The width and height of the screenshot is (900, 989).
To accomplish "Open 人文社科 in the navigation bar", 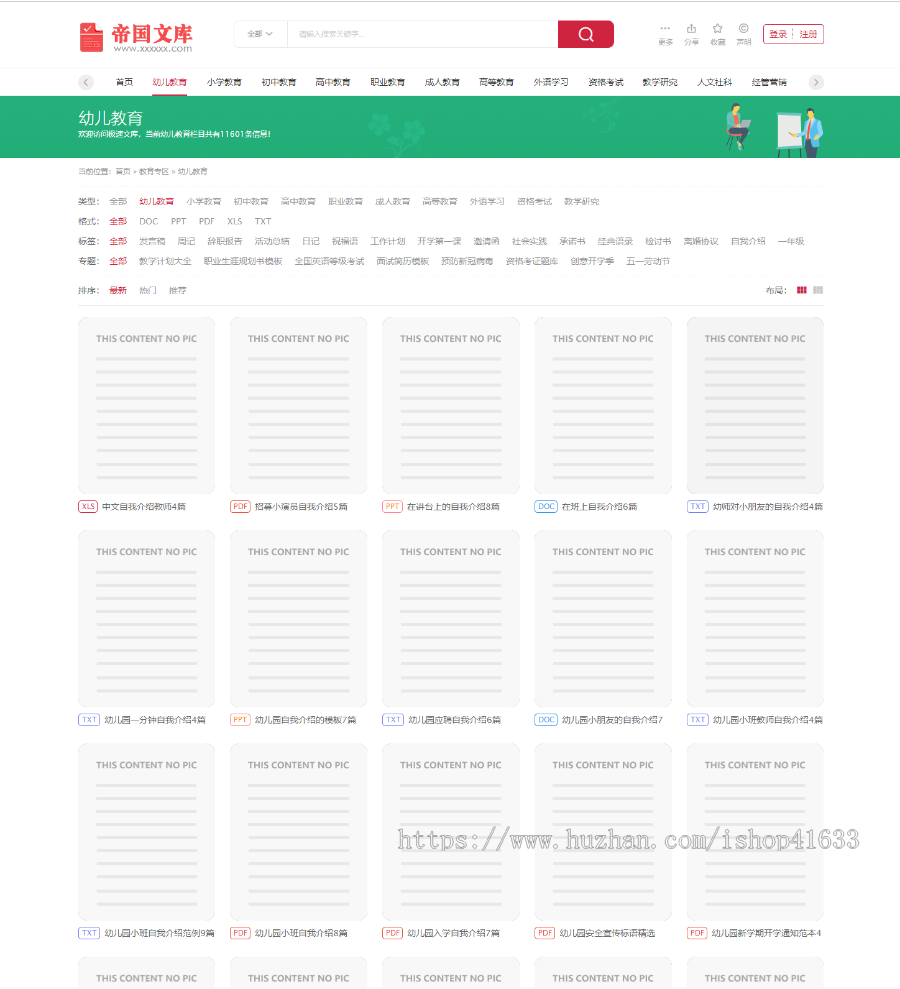I will pyautogui.click(x=714, y=82).
